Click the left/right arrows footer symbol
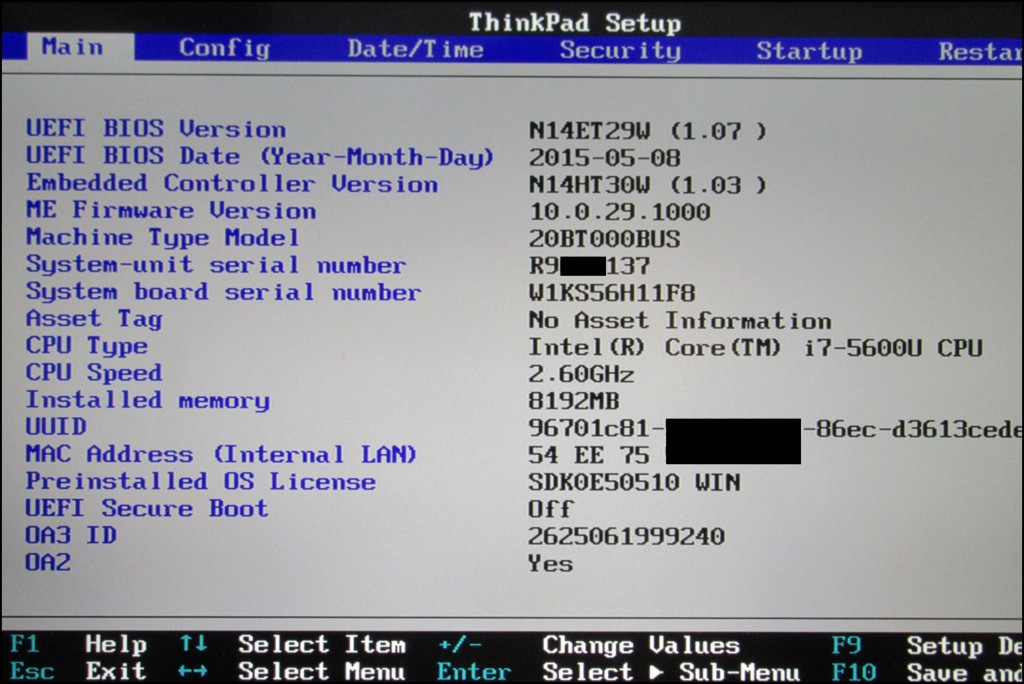The height and width of the screenshot is (684, 1024). click(x=193, y=671)
